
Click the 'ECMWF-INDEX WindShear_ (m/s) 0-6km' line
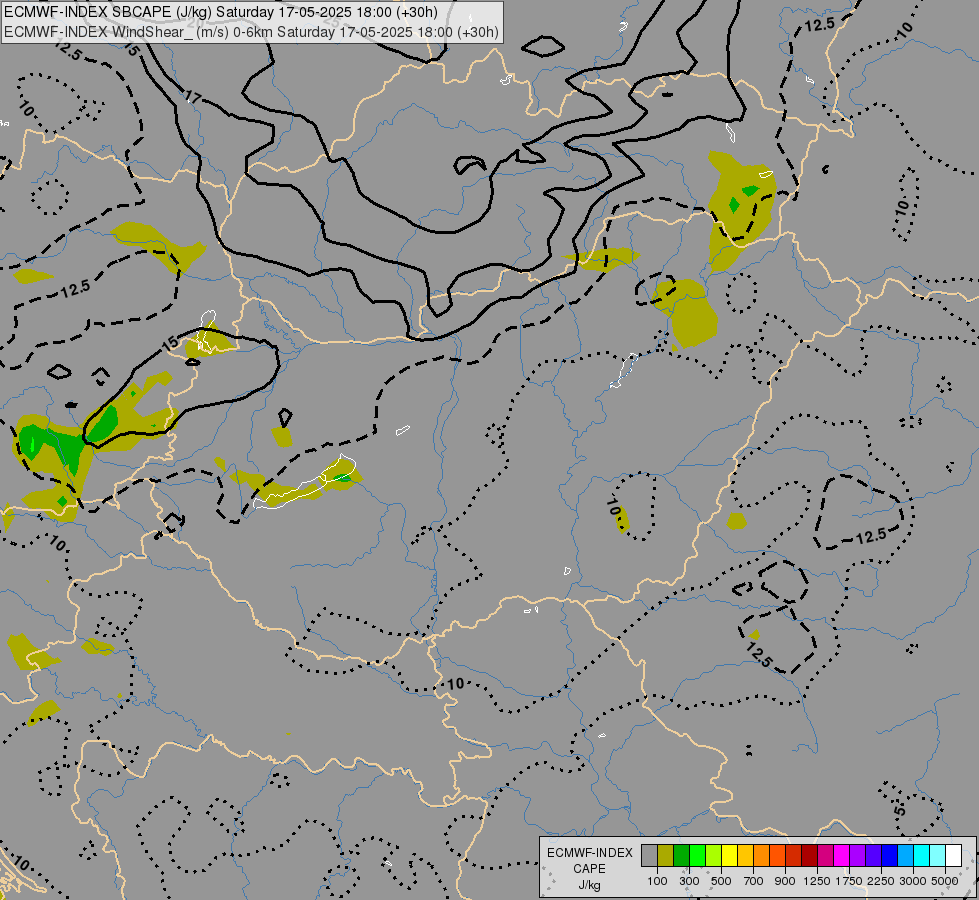tap(139, 32)
